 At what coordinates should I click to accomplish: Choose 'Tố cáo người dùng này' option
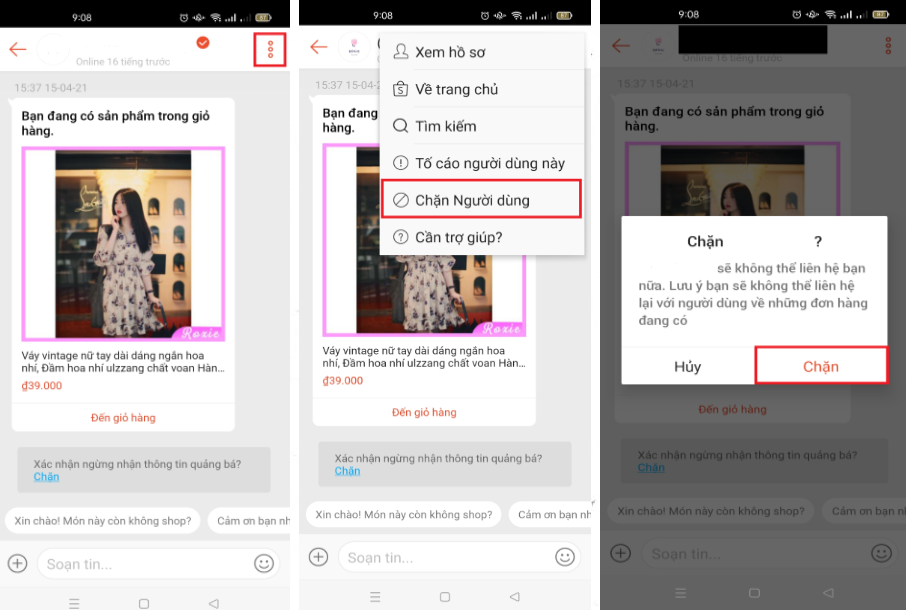point(489,163)
